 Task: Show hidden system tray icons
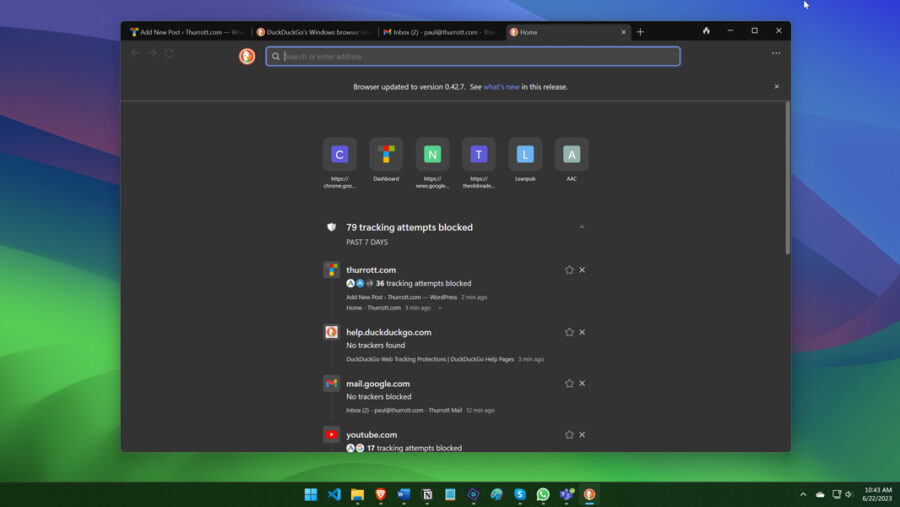pos(802,494)
